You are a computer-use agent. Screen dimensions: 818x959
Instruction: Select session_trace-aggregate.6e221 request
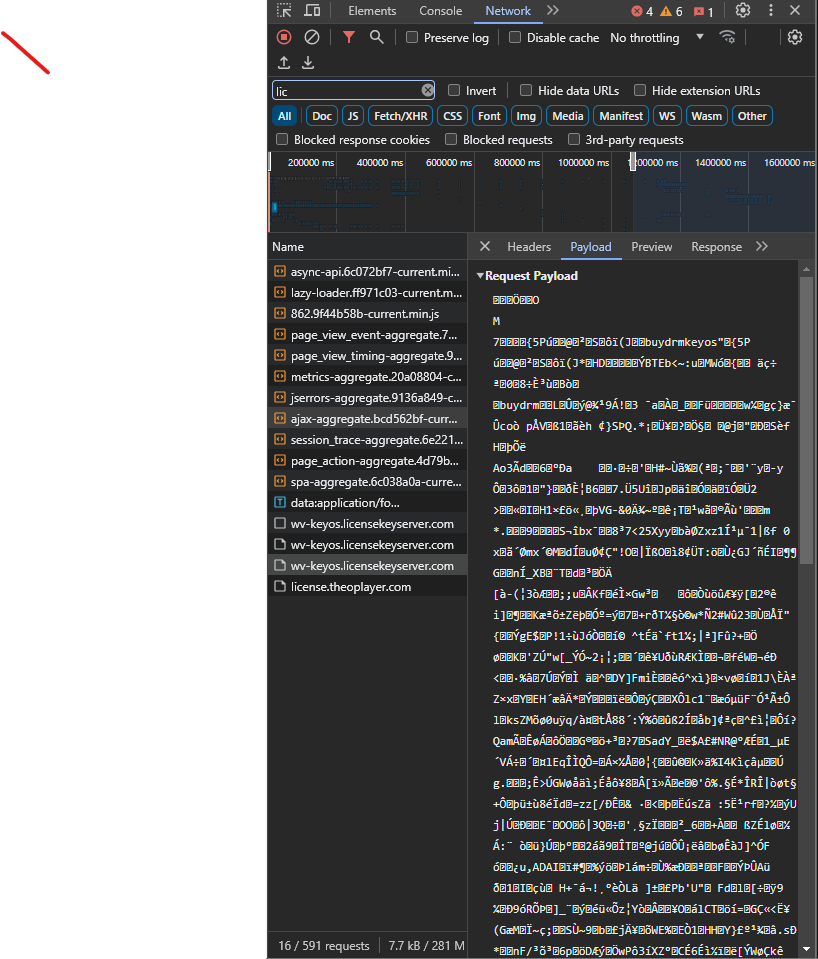click(367, 440)
